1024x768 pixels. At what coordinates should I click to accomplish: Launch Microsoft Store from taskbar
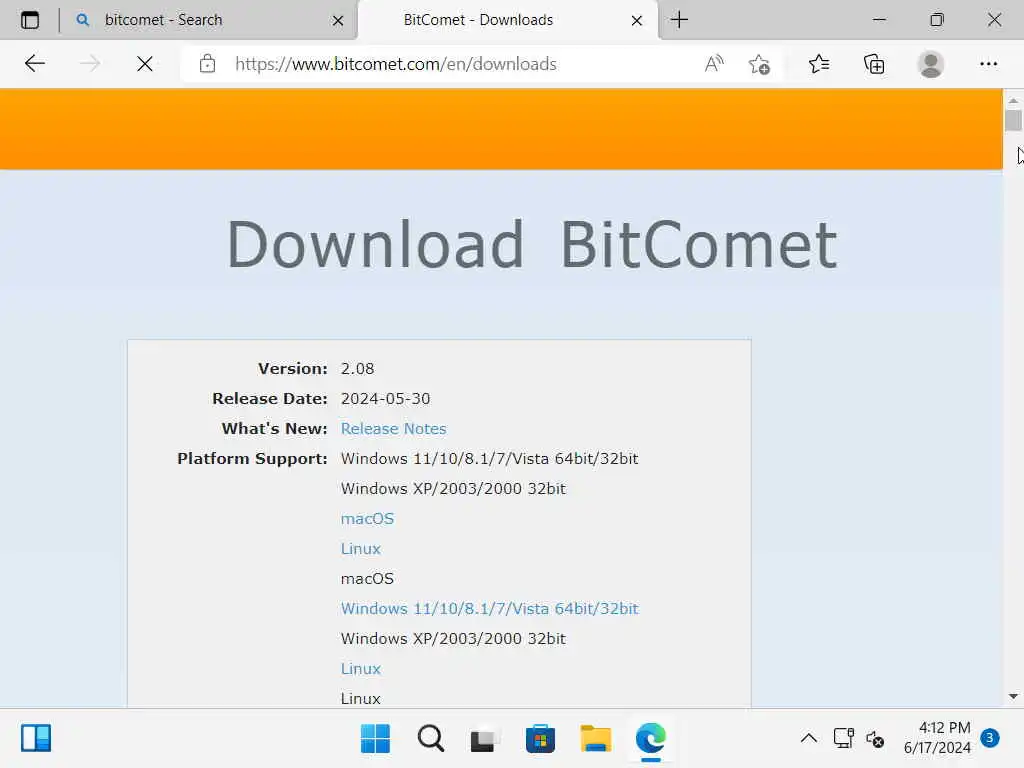[540, 739]
